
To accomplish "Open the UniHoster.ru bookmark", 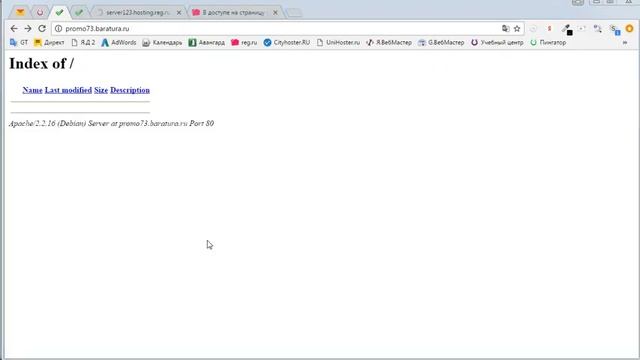I will pos(338,42).
